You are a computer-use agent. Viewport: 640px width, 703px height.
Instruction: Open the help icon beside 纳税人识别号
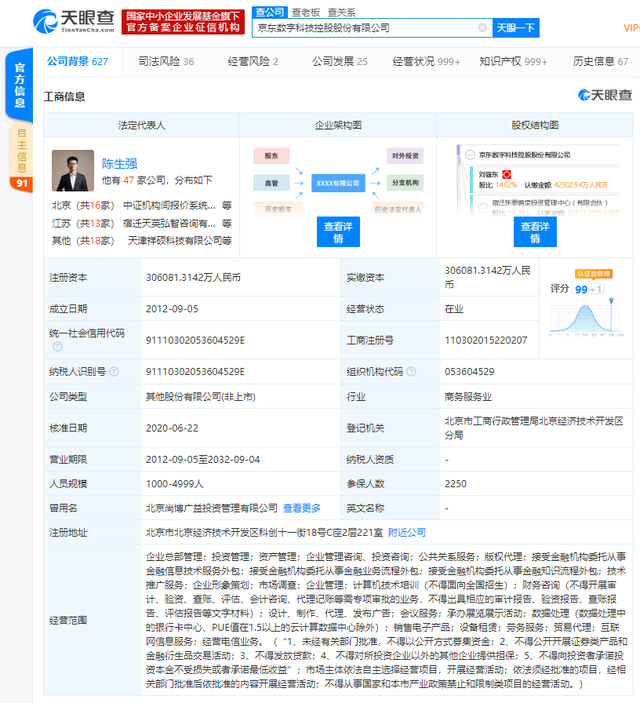coord(114,371)
